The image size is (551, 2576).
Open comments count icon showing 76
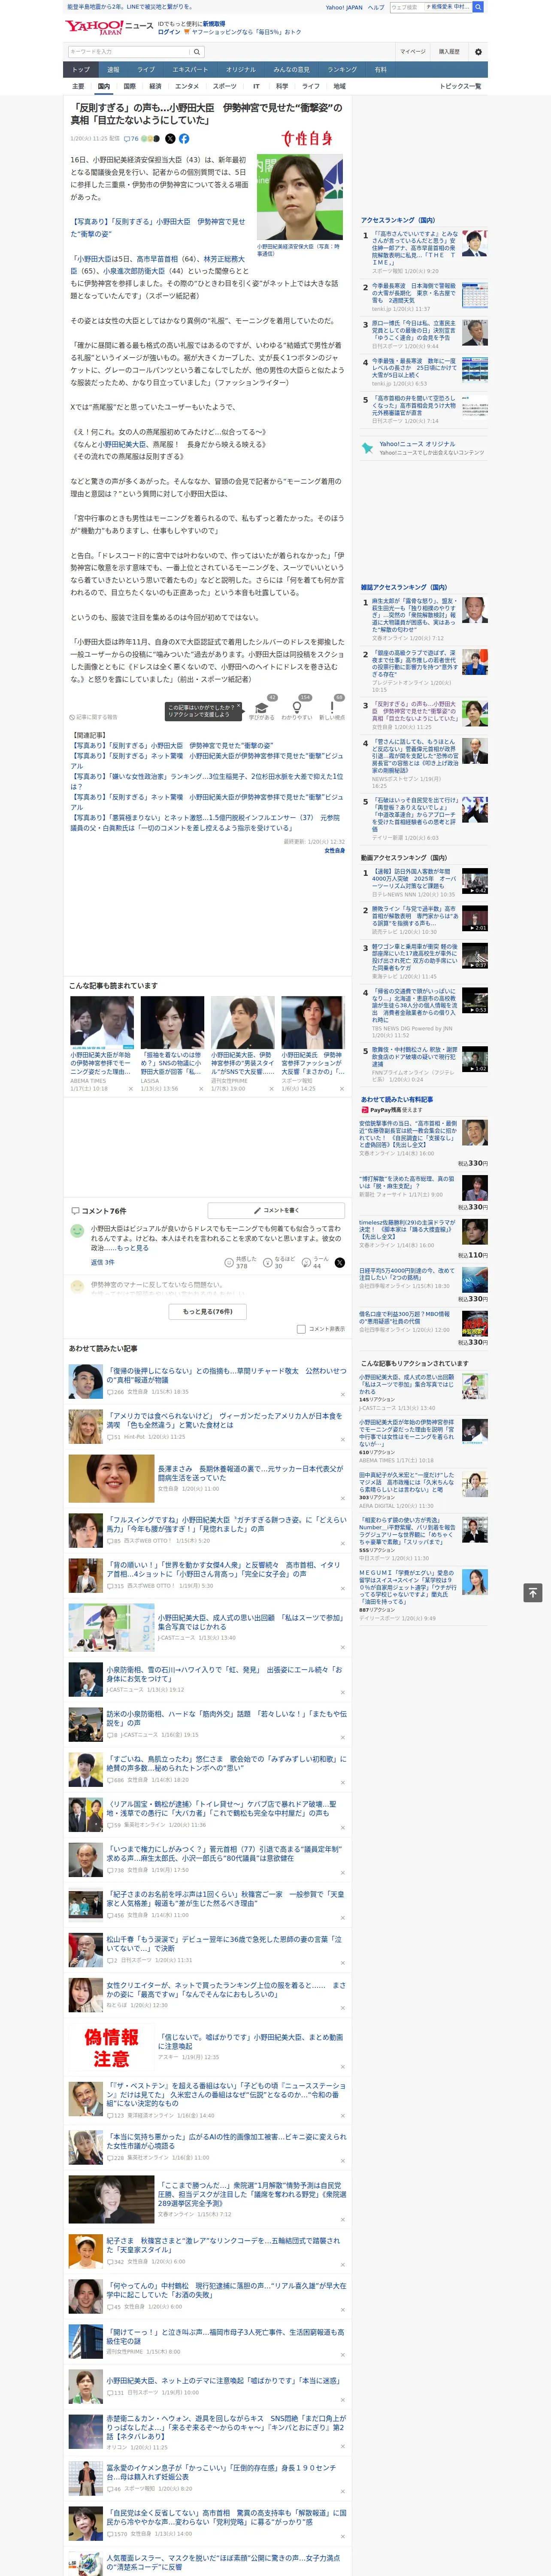point(131,139)
